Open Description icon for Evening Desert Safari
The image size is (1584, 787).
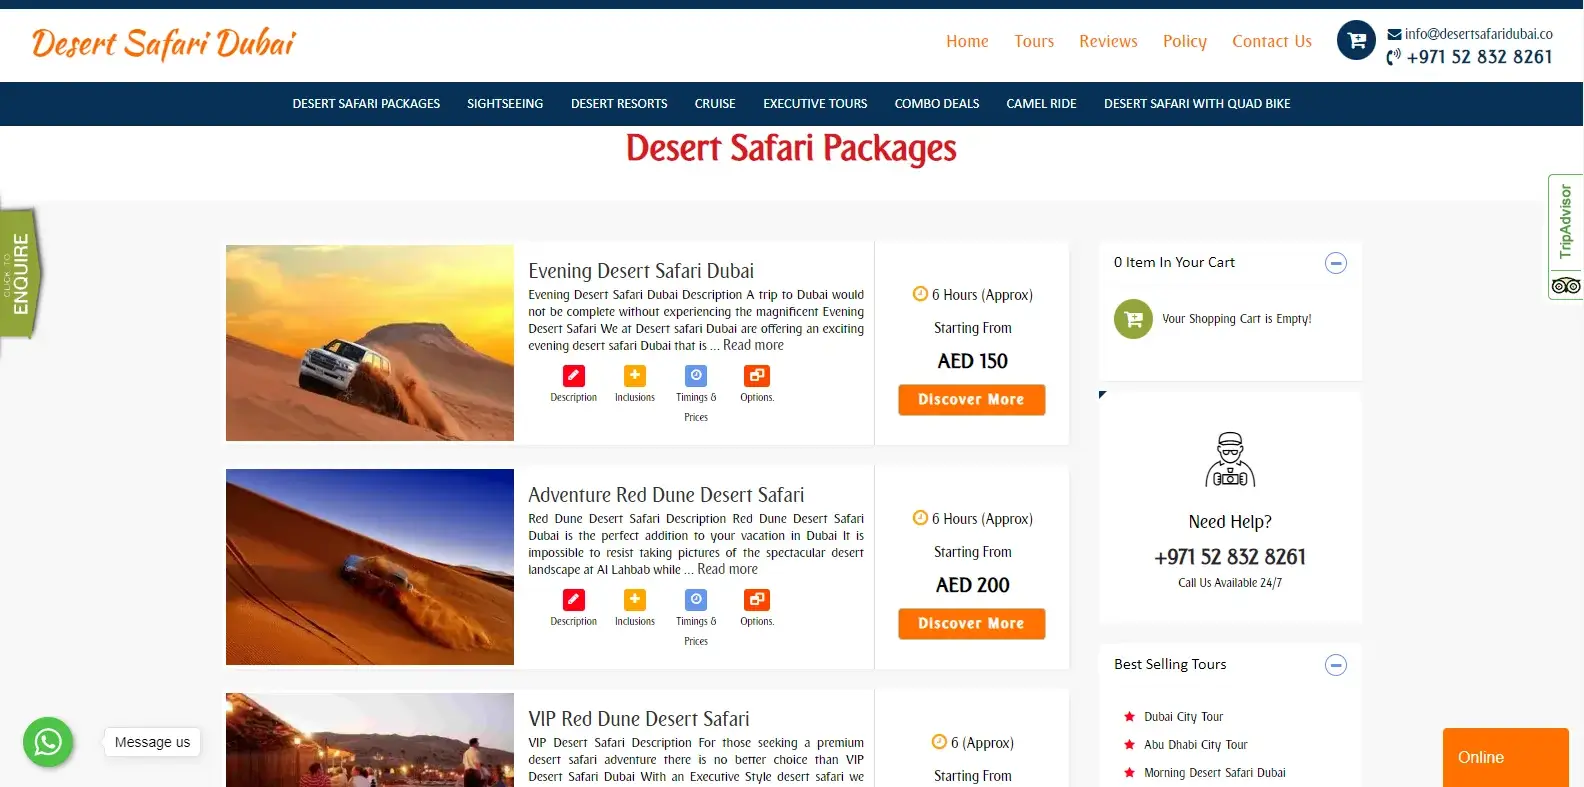point(573,376)
